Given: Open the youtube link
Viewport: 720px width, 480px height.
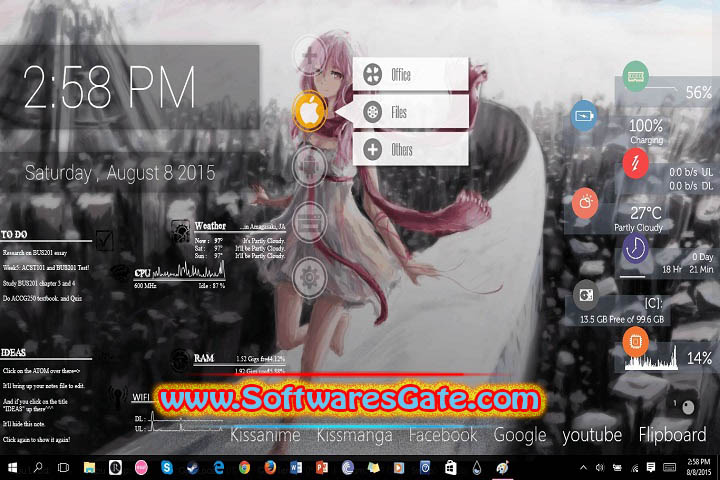Looking at the screenshot, I should [x=592, y=435].
